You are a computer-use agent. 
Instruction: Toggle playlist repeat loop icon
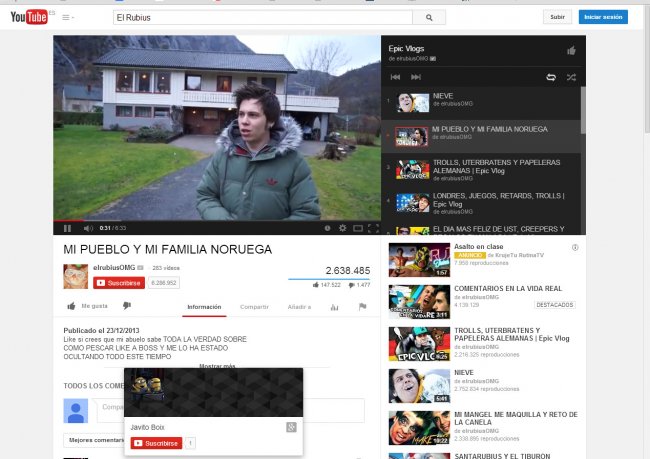[x=551, y=77]
